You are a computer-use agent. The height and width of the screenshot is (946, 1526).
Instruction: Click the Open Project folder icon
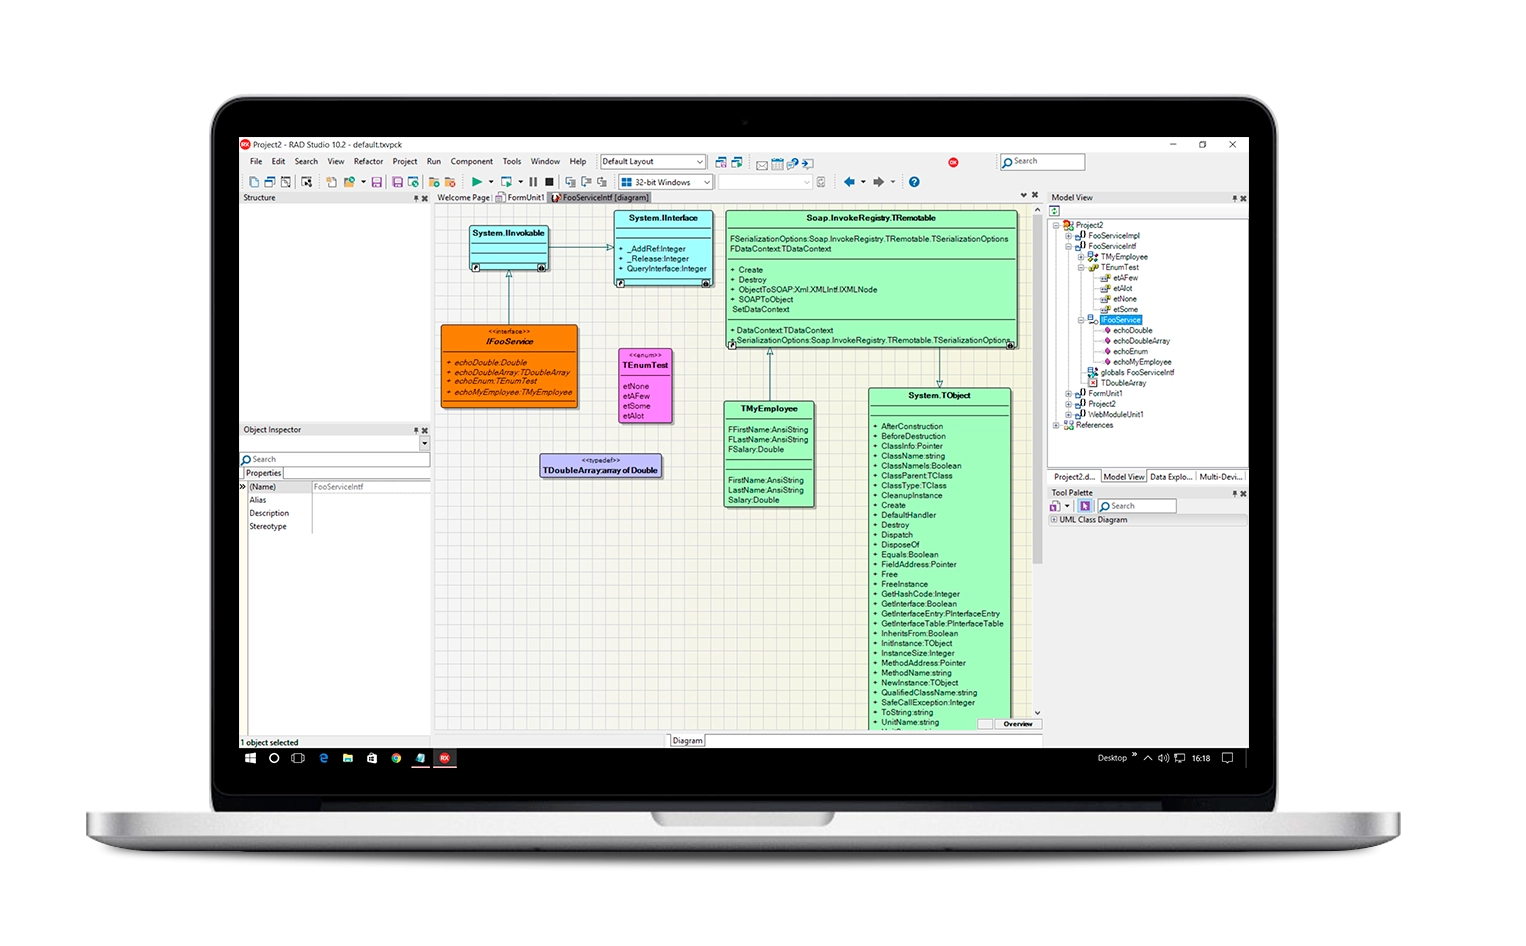349,182
